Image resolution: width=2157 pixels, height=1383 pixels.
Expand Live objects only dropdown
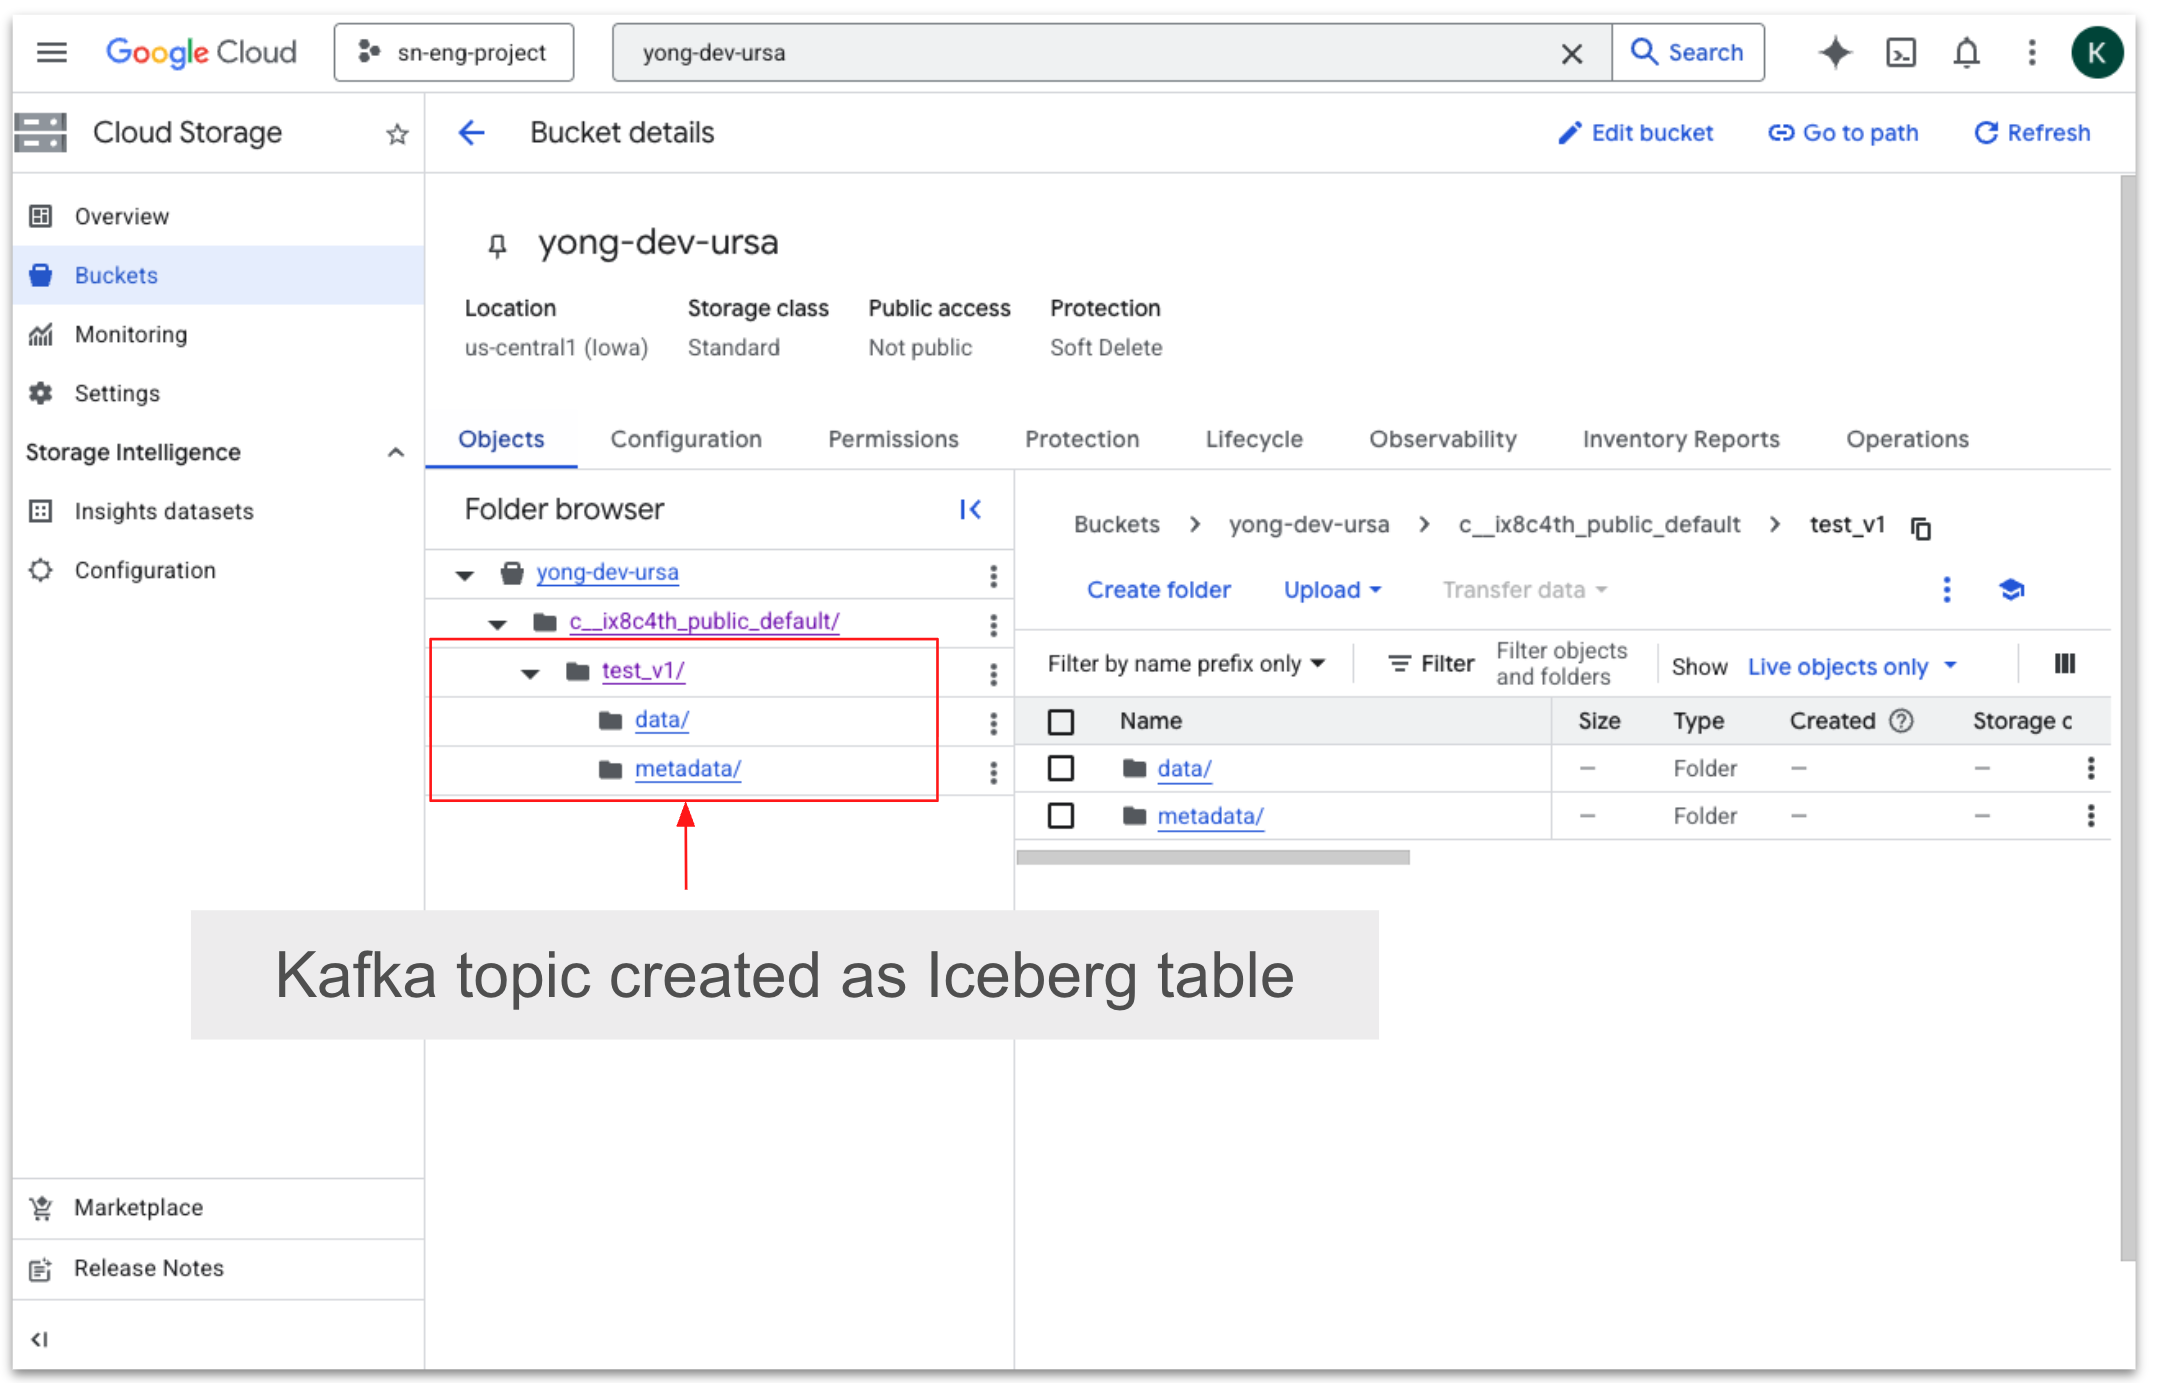click(x=1851, y=666)
